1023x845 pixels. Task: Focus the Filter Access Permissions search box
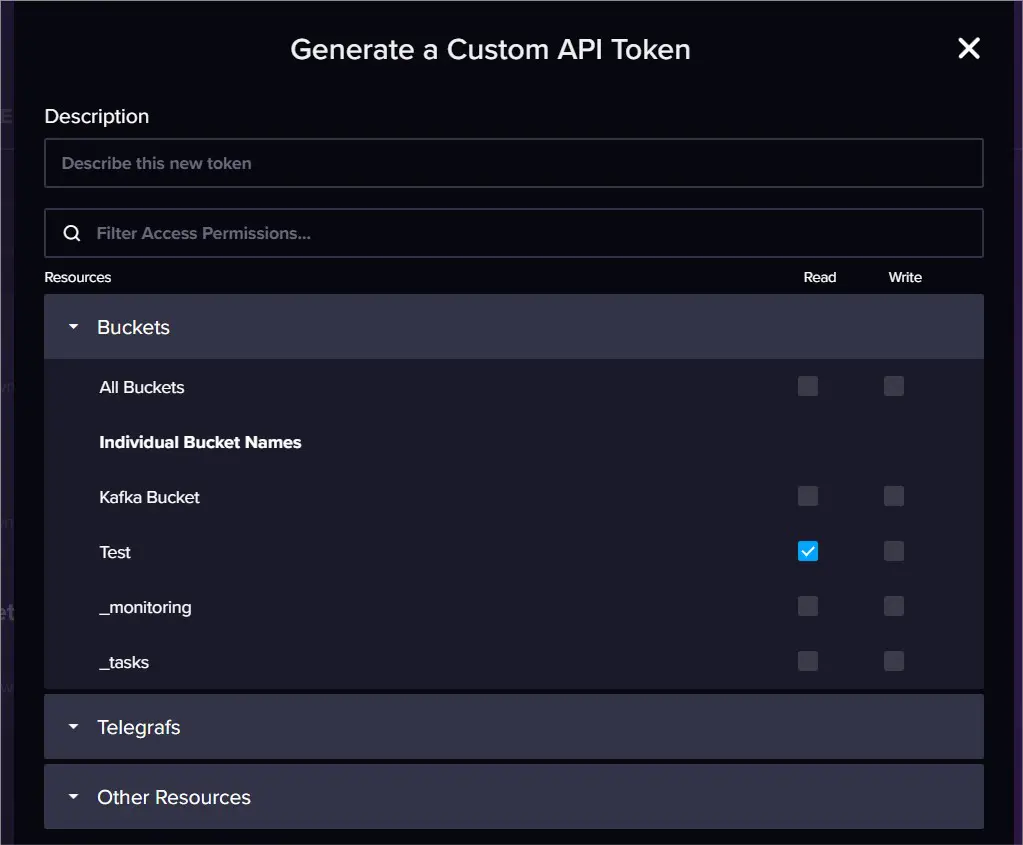(x=530, y=233)
